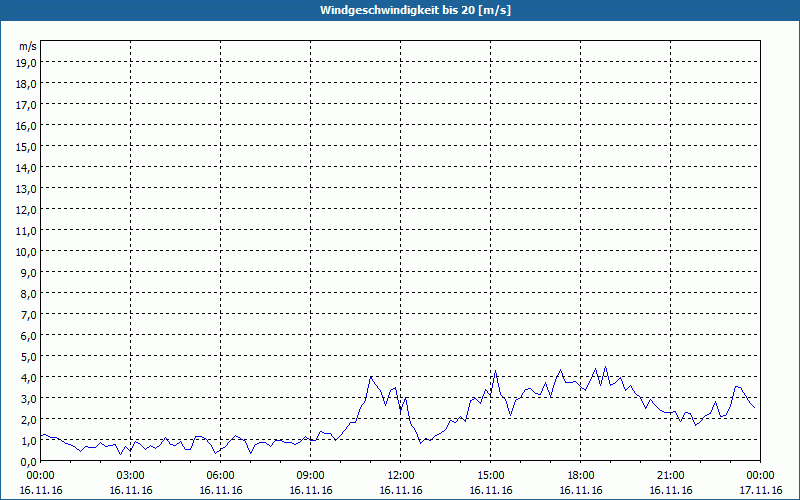The width and height of the screenshot is (800, 500).
Task: Select the 1,0 y-axis label
Action: [29, 441]
